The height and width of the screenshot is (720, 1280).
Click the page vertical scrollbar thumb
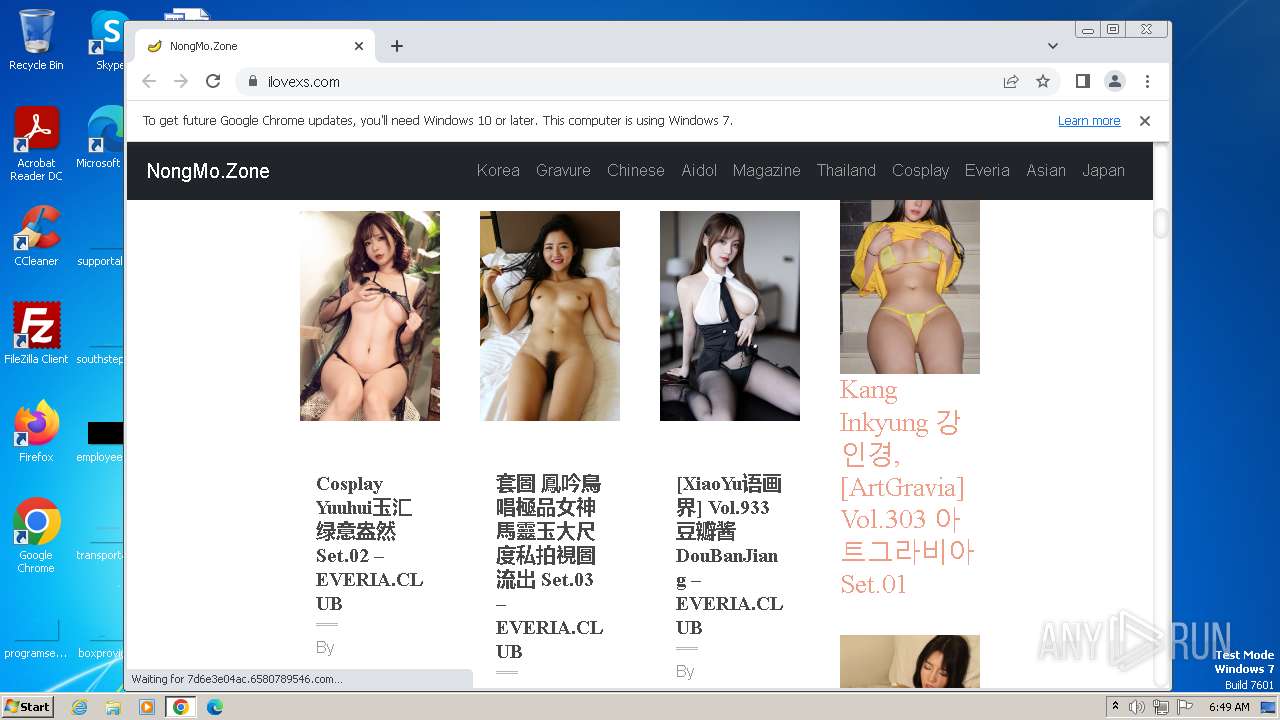(1161, 224)
